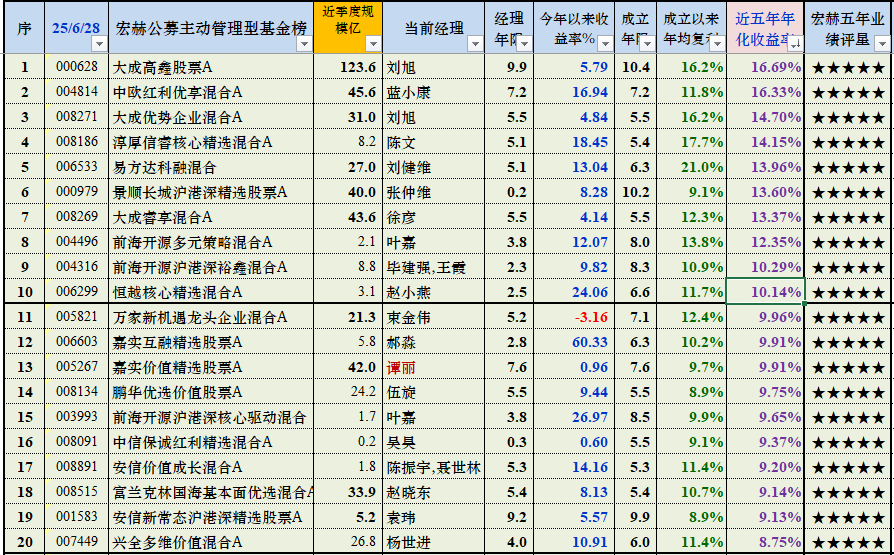This screenshot has height=555, width=894.
Task: Select fund code cell 000628
Action: tap(76, 67)
